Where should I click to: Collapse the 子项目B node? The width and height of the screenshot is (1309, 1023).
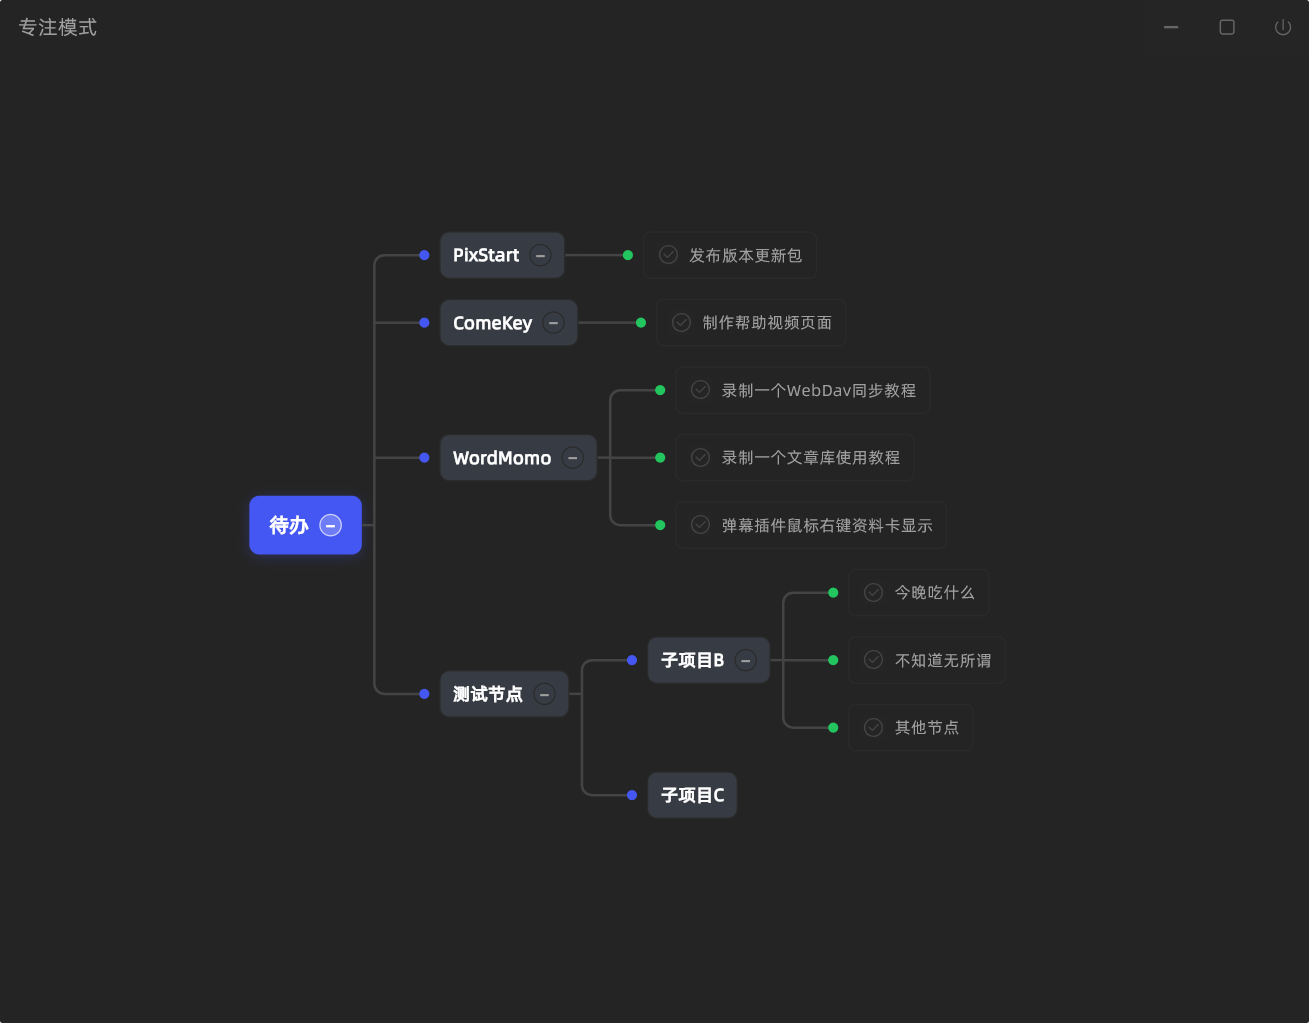pos(745,660)
